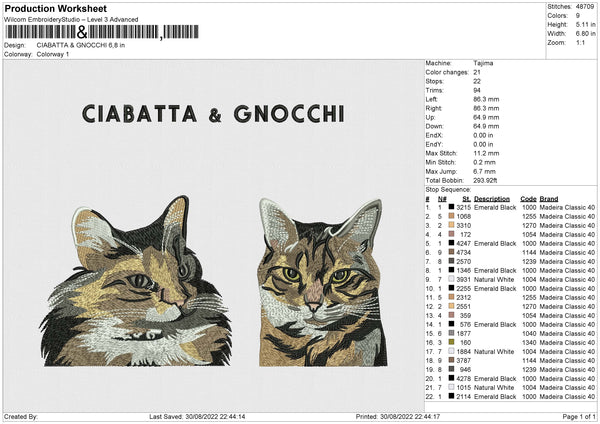Click the Stitches count value 48709
The image size is (600, 424).
(x=583, y=6)
